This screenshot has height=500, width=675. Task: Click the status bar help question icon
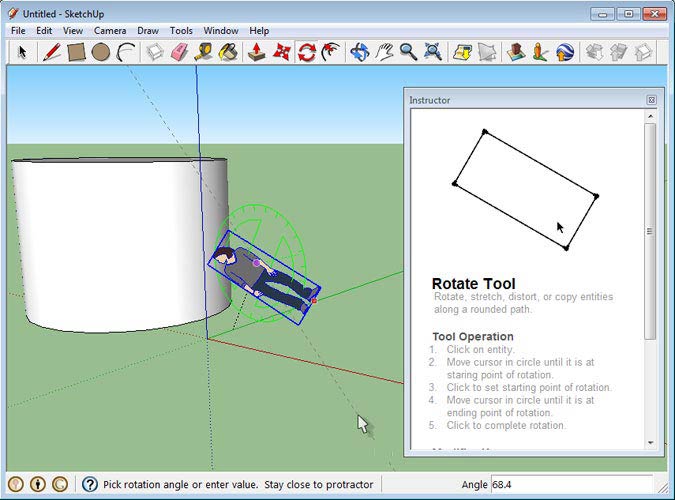89,485
